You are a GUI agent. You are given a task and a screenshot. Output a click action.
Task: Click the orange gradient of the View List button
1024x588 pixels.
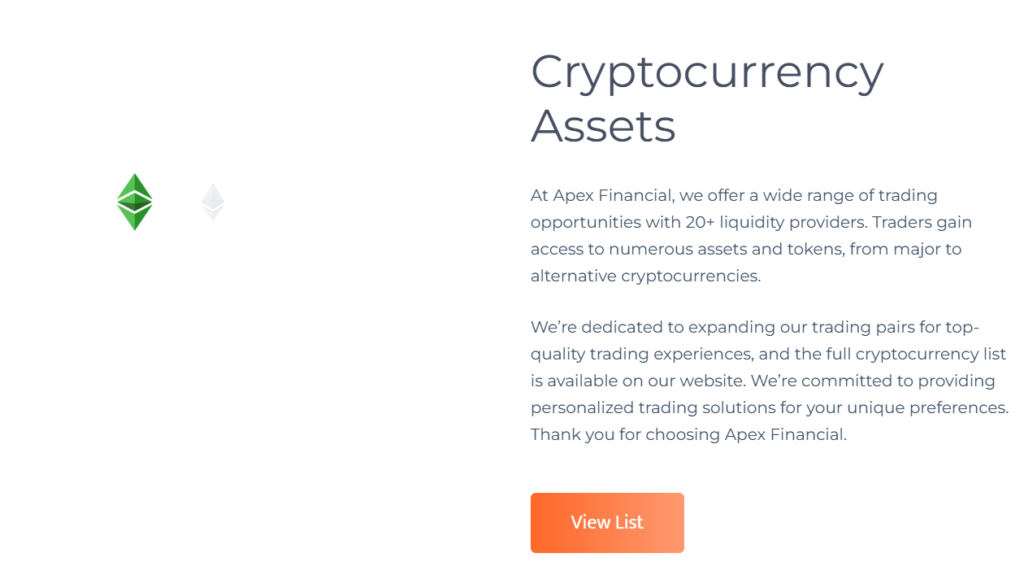click(x=607, y=522)
